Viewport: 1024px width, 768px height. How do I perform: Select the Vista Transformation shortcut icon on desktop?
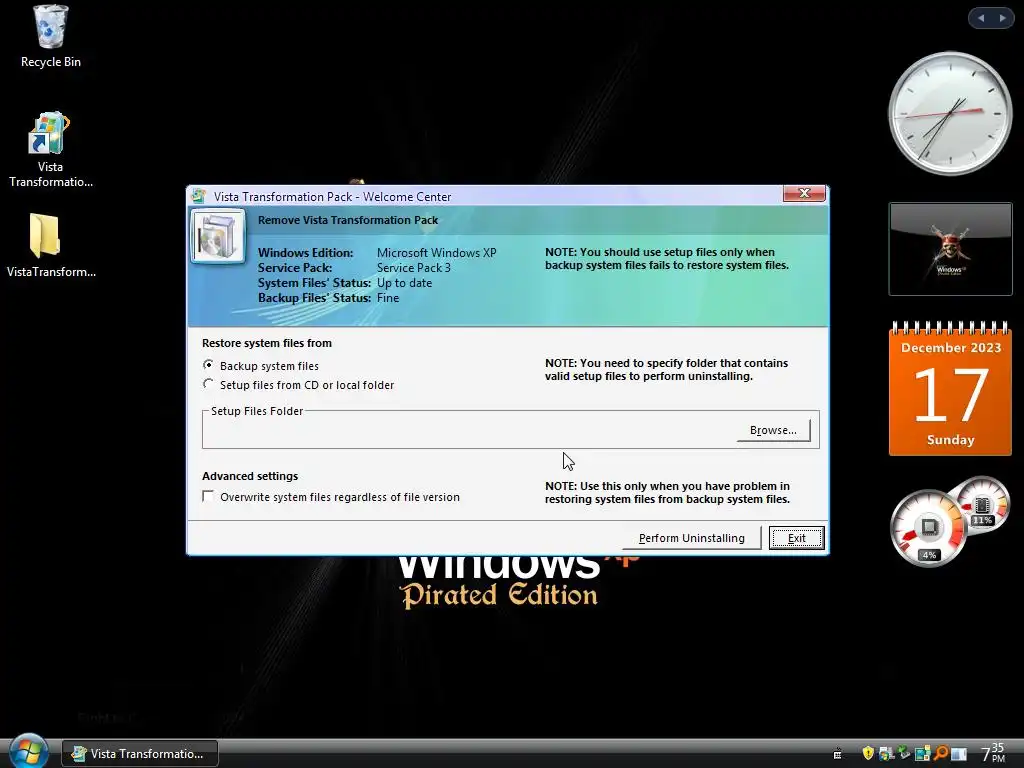(50, 150)
